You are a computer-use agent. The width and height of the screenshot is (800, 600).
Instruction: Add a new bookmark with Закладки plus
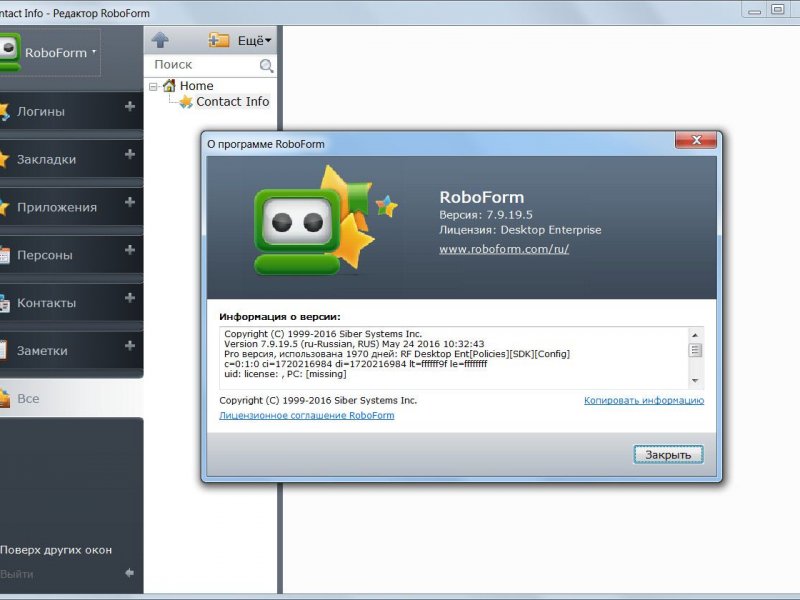130,154
